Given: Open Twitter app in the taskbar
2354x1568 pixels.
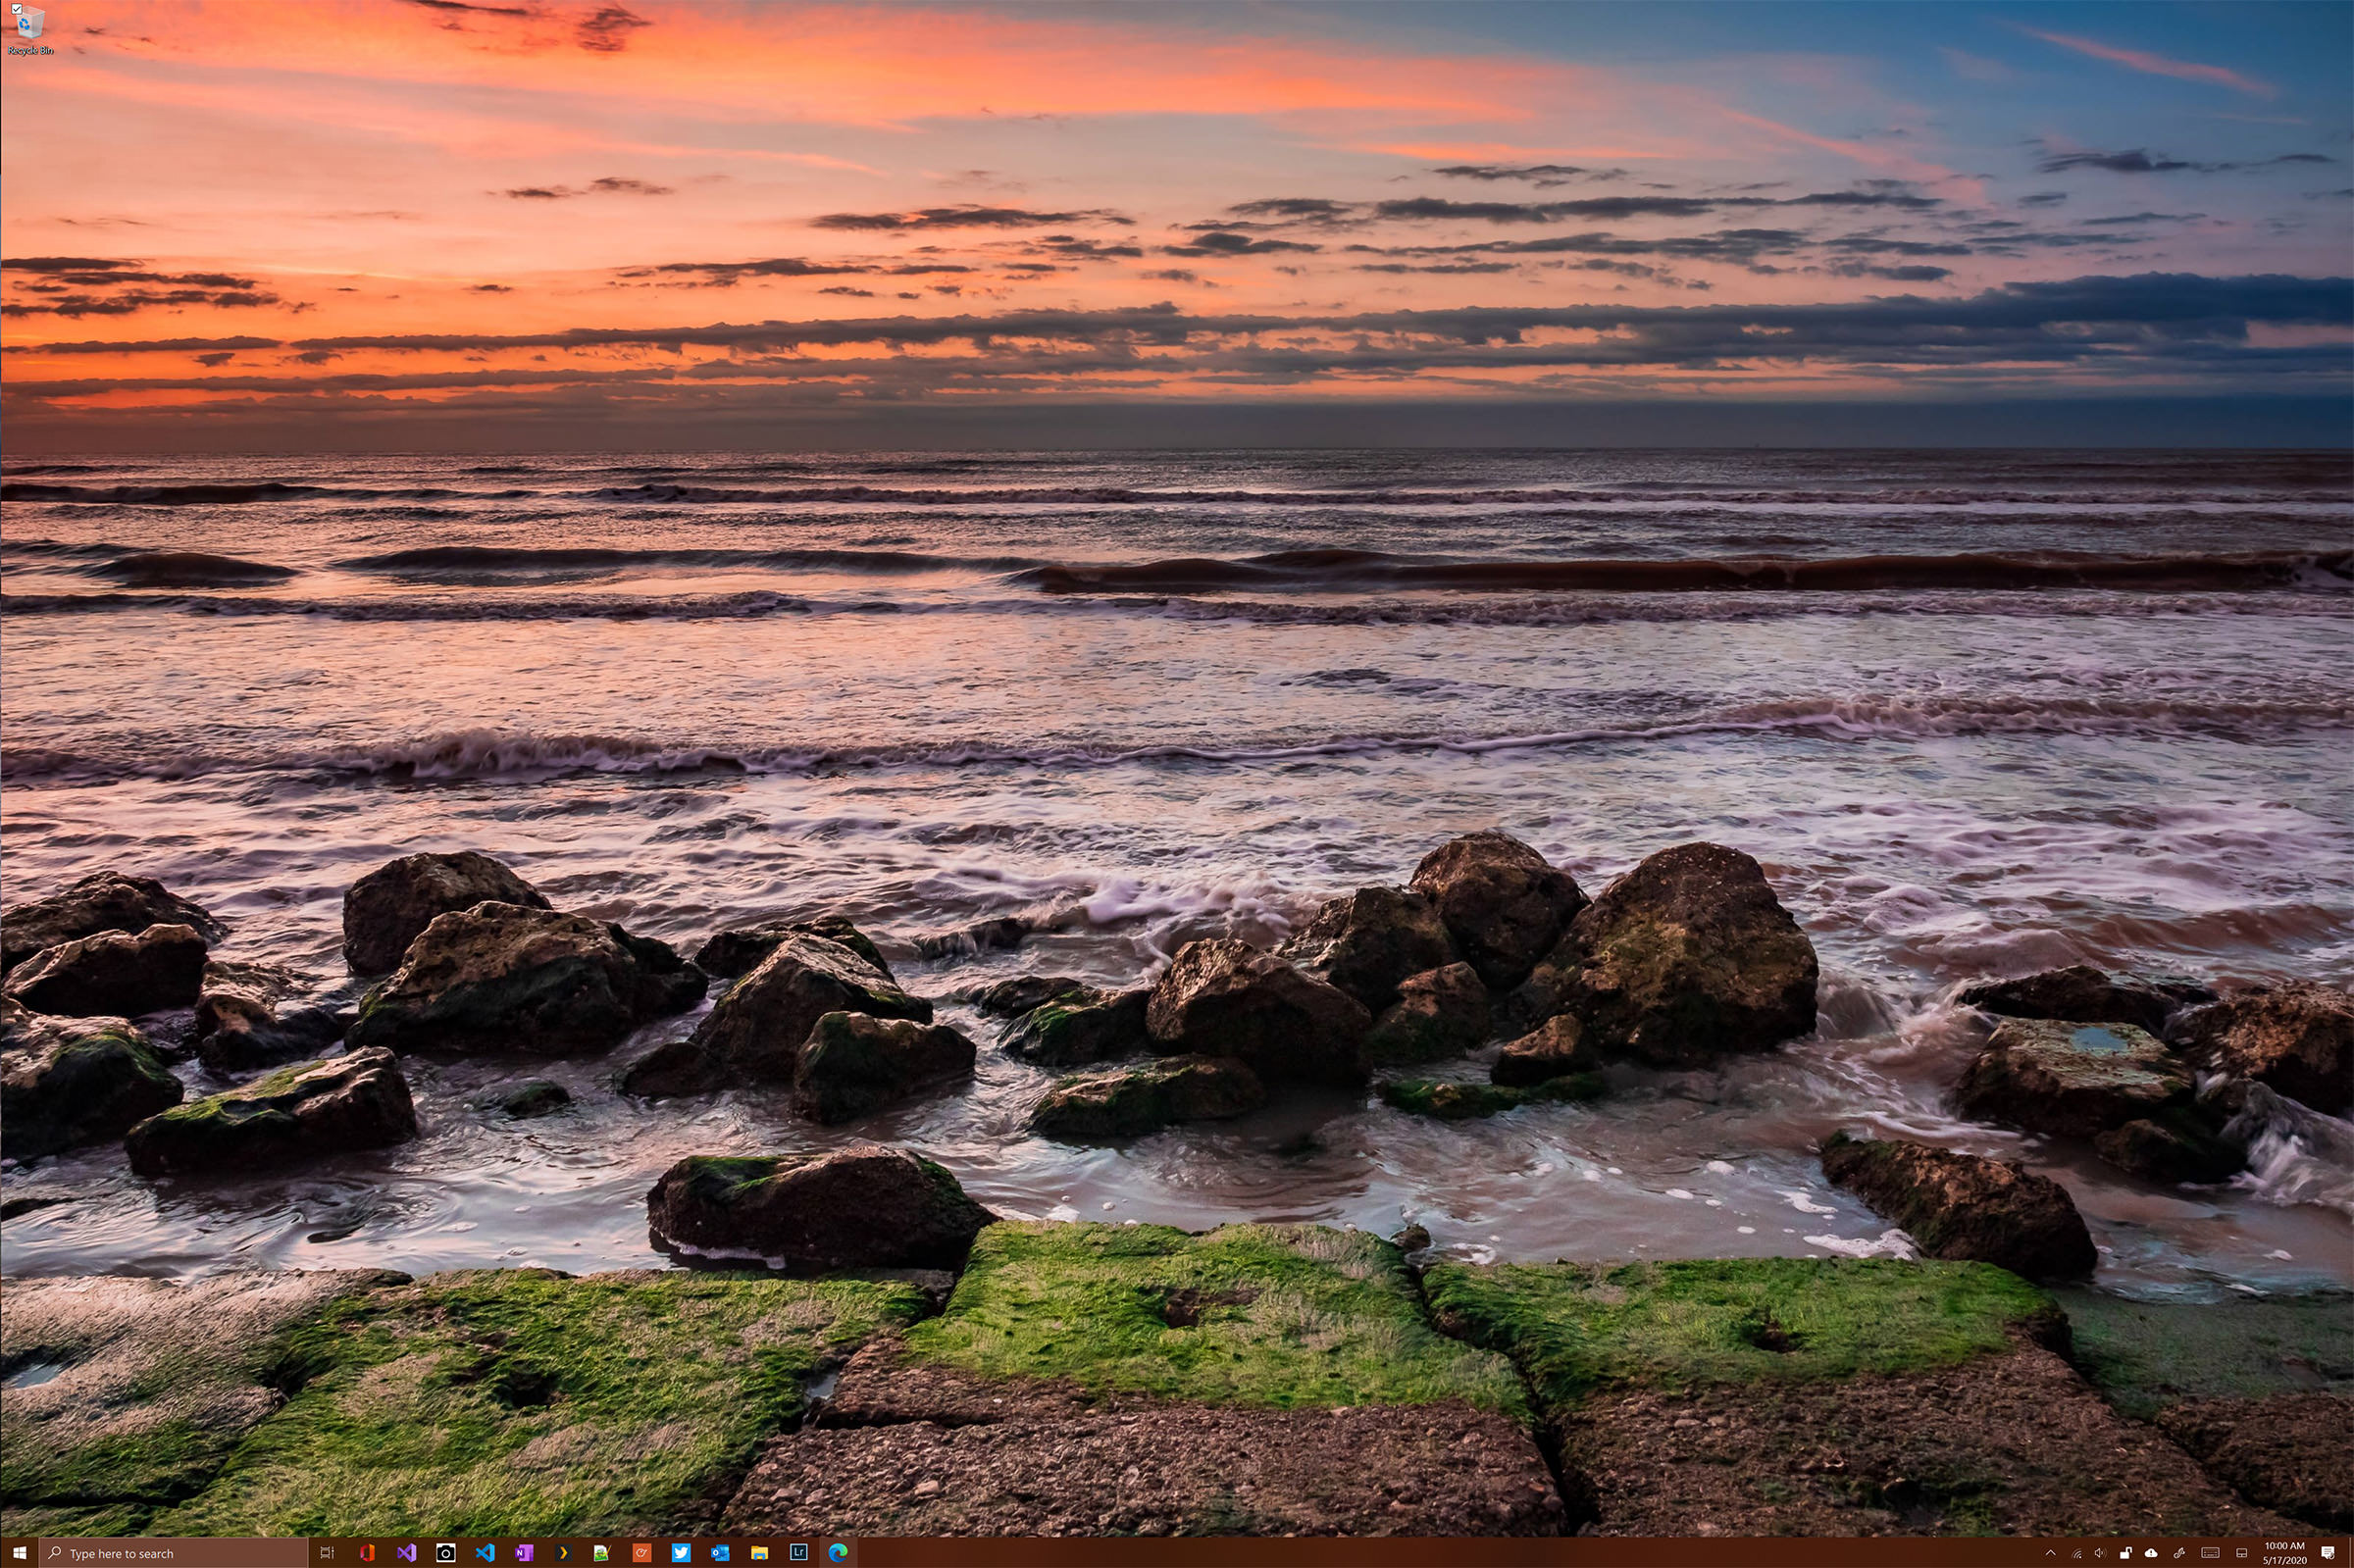Looking at the screenshot, I should coord(681,1553).
